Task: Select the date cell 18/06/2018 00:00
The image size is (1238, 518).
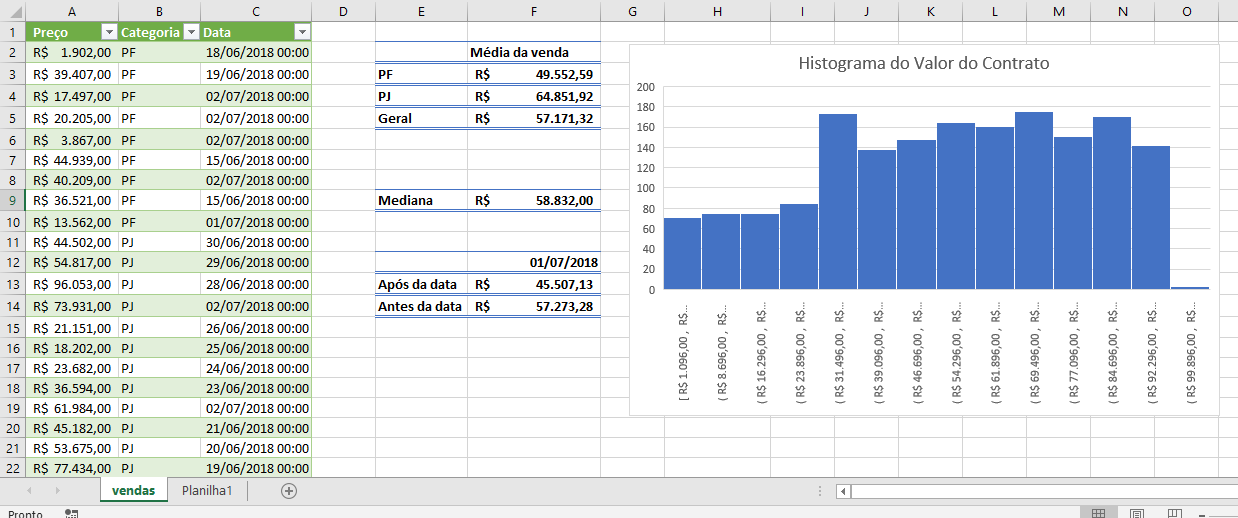Action: click(x=256, y=53)
